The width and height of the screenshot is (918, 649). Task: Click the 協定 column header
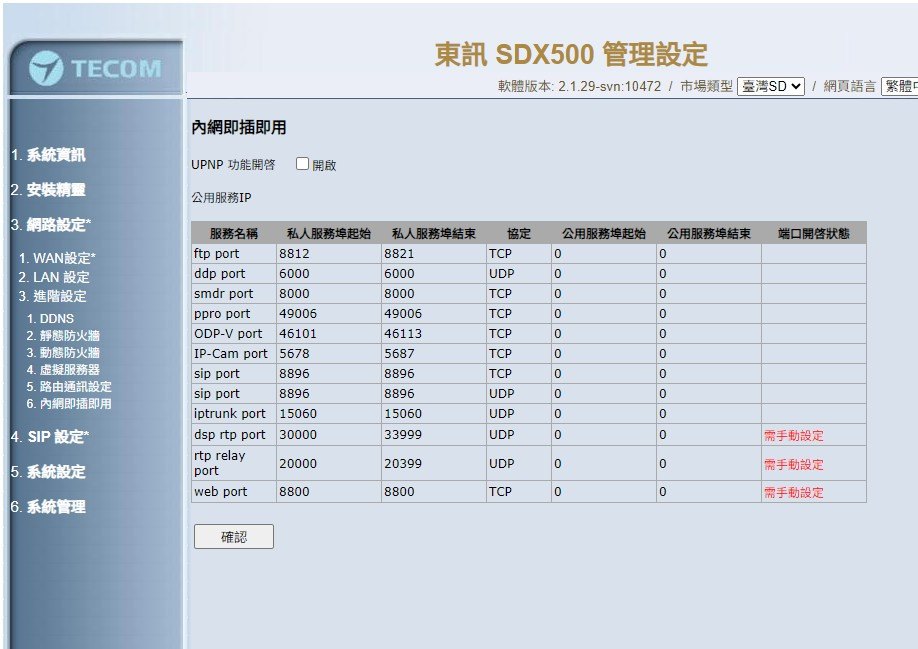[519, 233]
